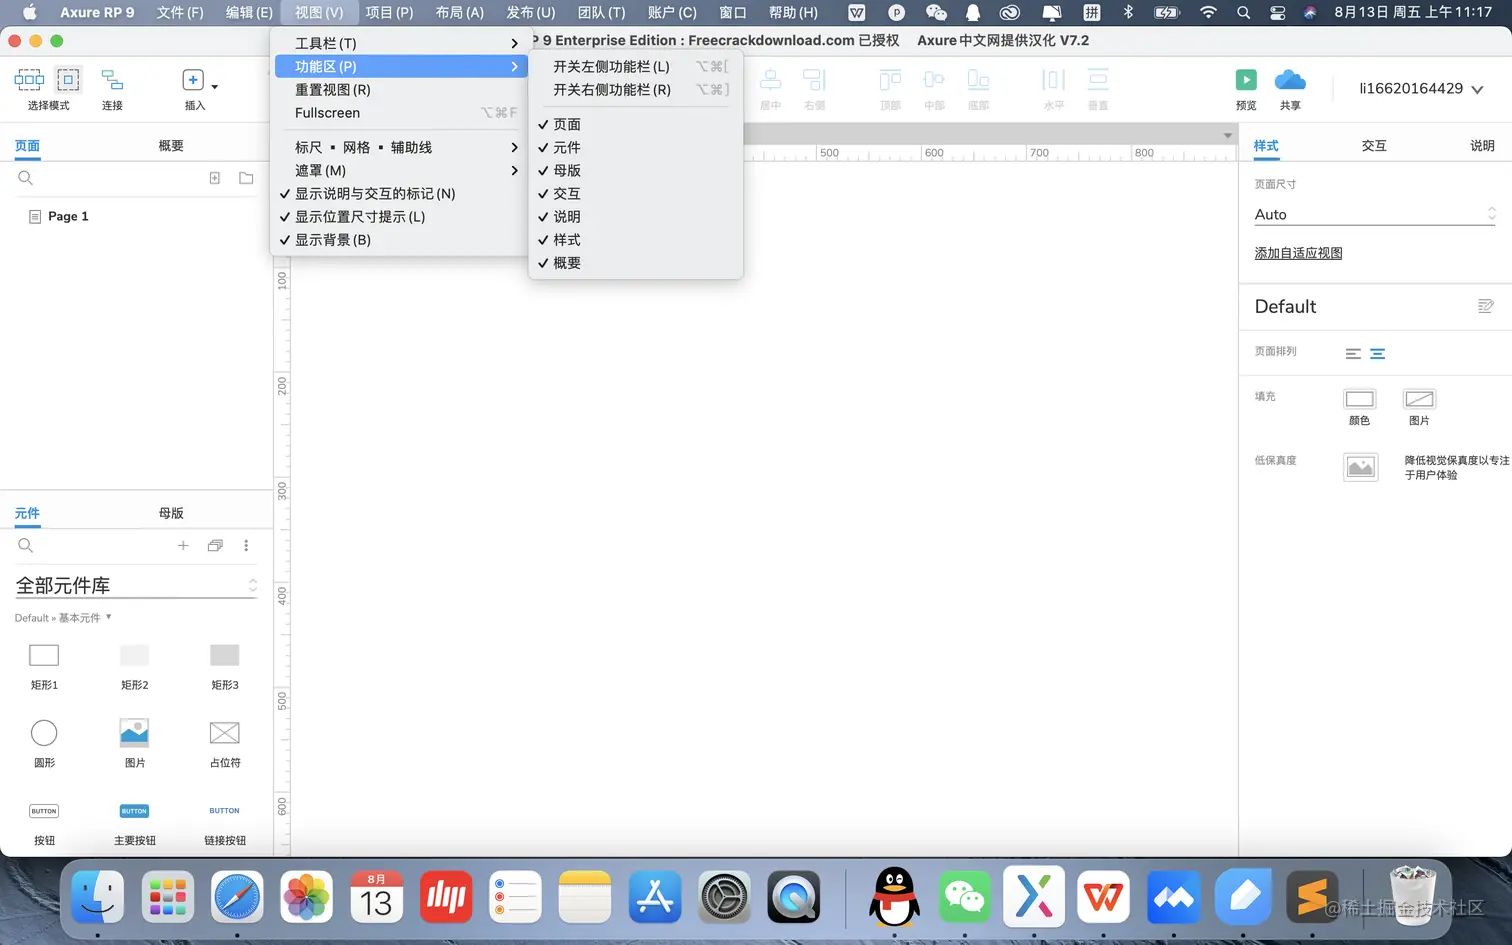The width and height of the screenshot is (1512, 945).
Task: Click the page align center icon
Action: (x=1378, y=354)
